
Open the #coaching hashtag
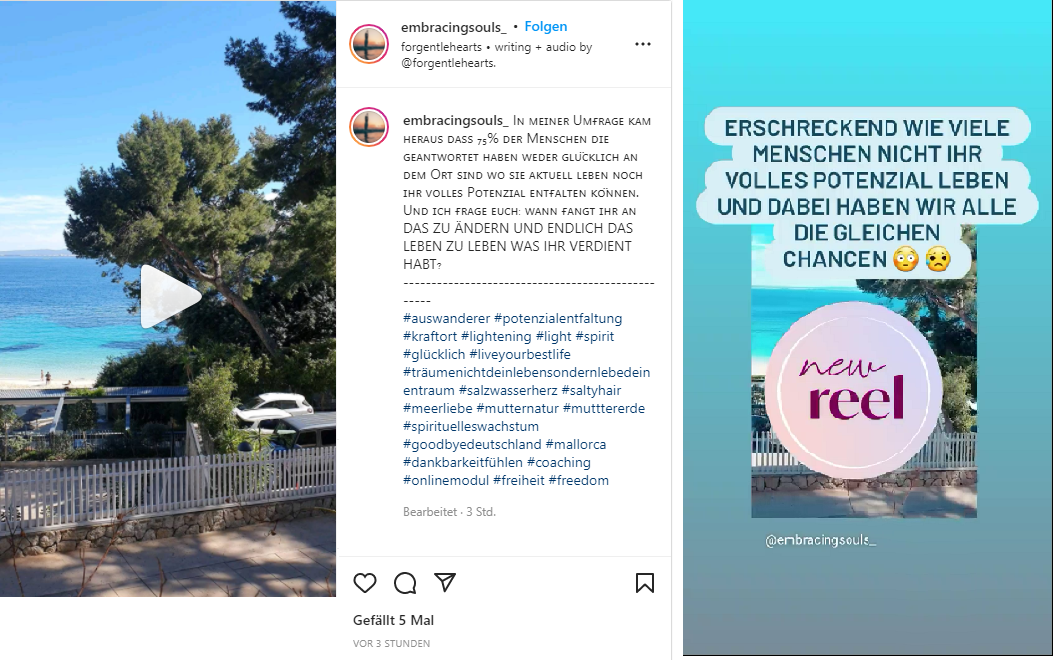[558, 462]
